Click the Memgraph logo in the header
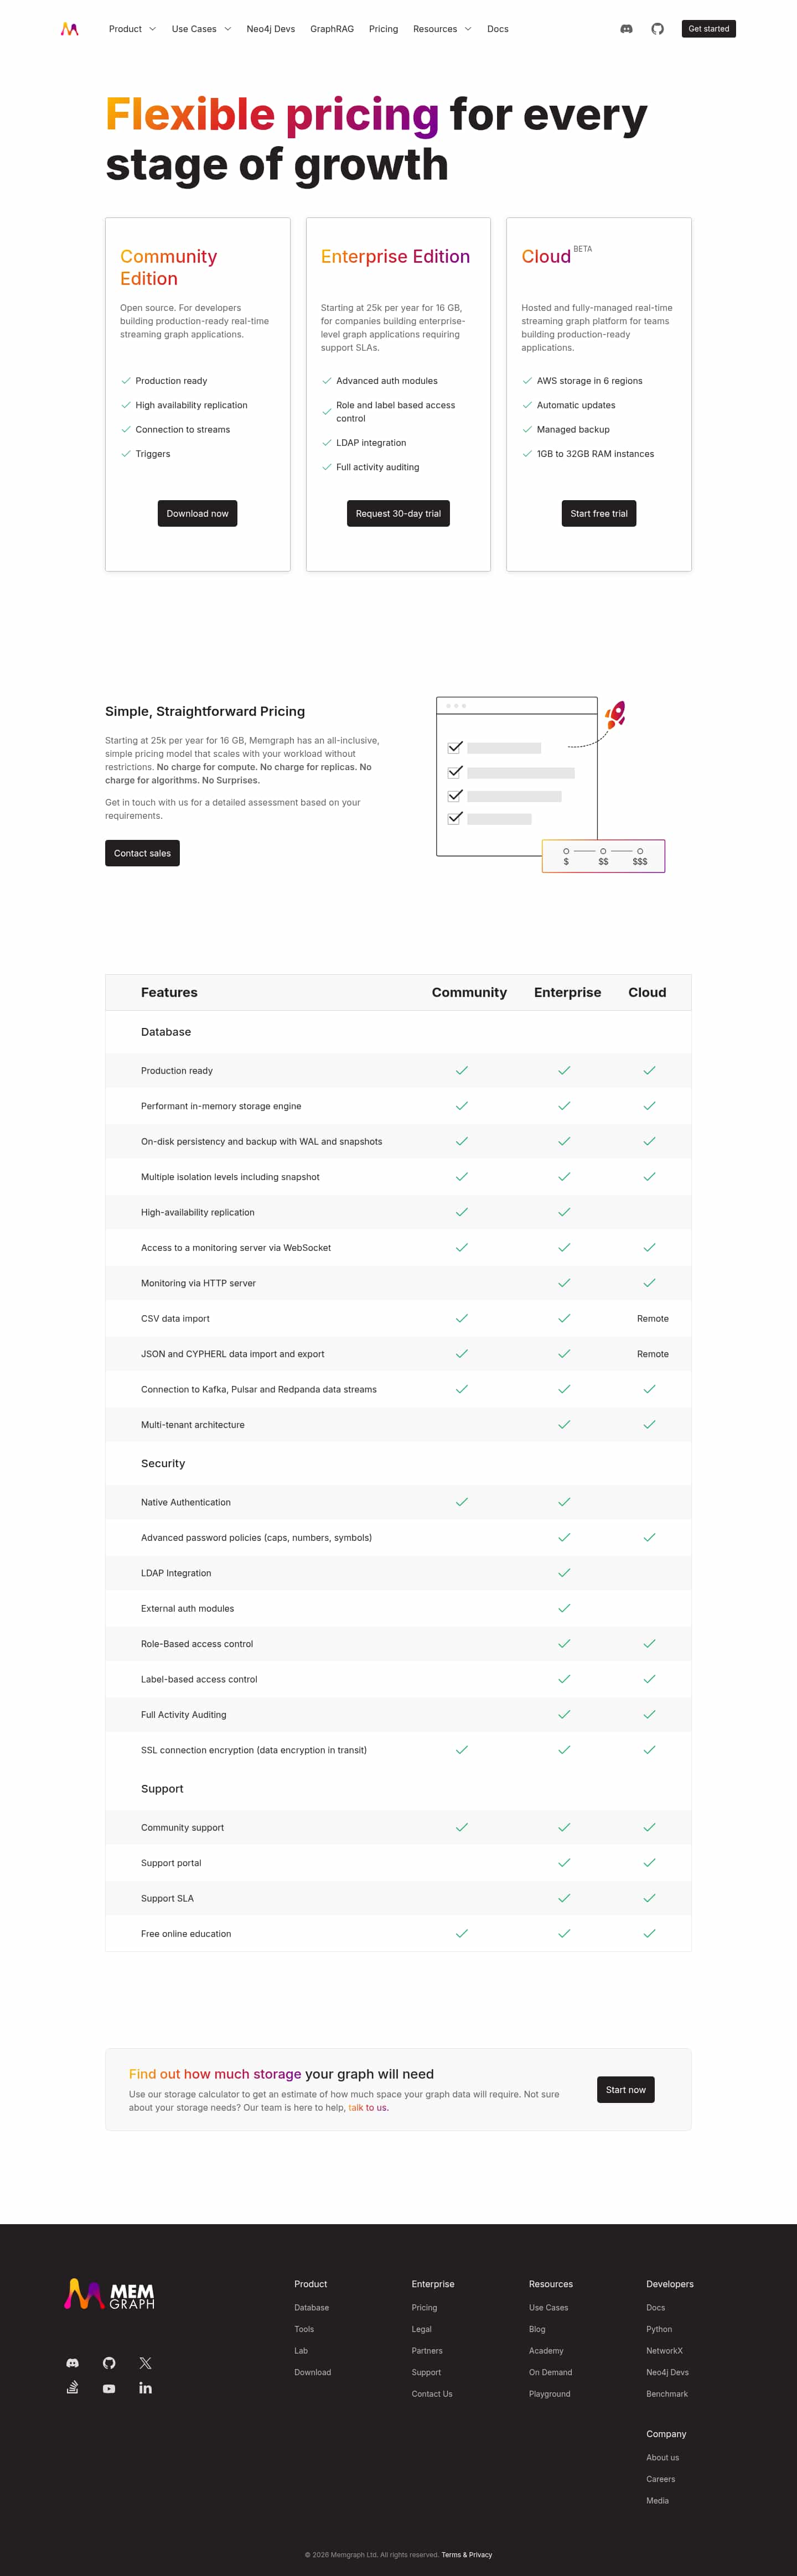The image size is (797, 2576). 69,29
